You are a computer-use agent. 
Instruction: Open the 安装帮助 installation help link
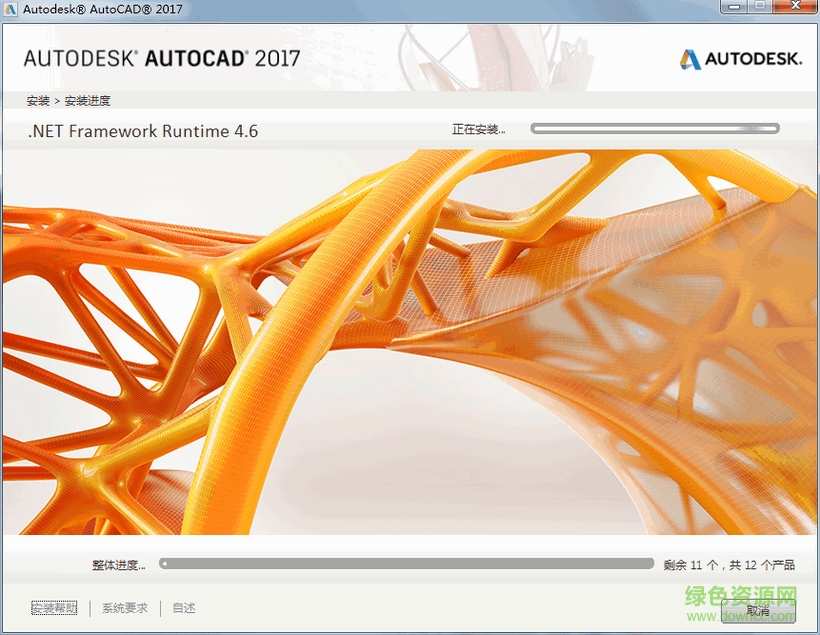click(54, 608)
